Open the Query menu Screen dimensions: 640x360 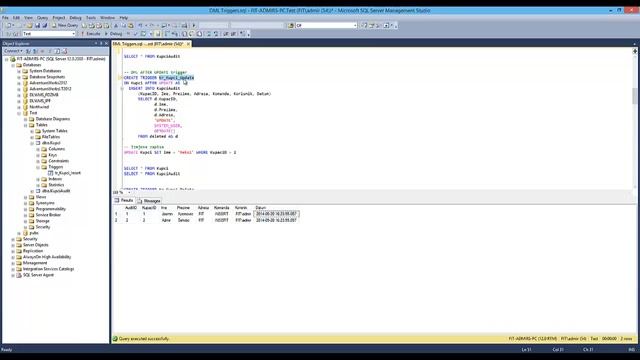(x=42, y=18)
